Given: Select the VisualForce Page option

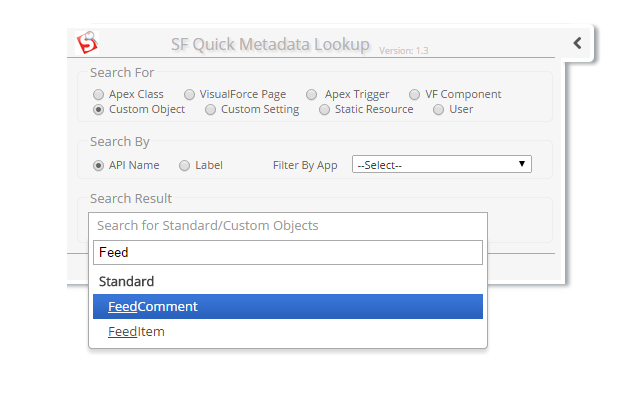Looking at the screenshot, I should pyautogui.click(x=190, y=95).
